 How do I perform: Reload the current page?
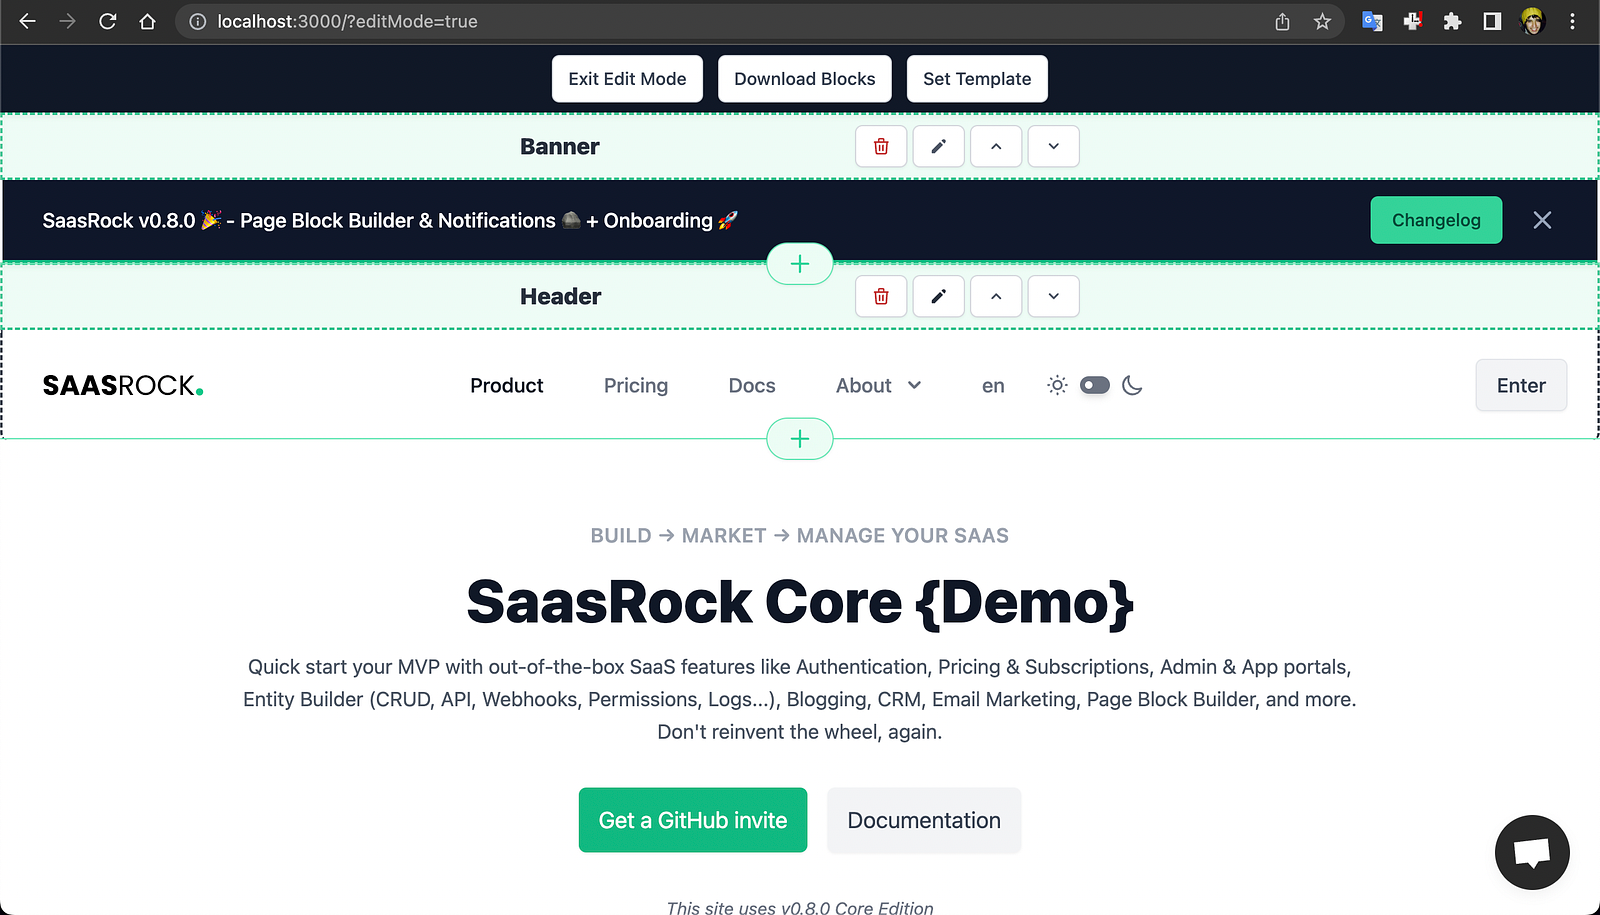point(108,21)
